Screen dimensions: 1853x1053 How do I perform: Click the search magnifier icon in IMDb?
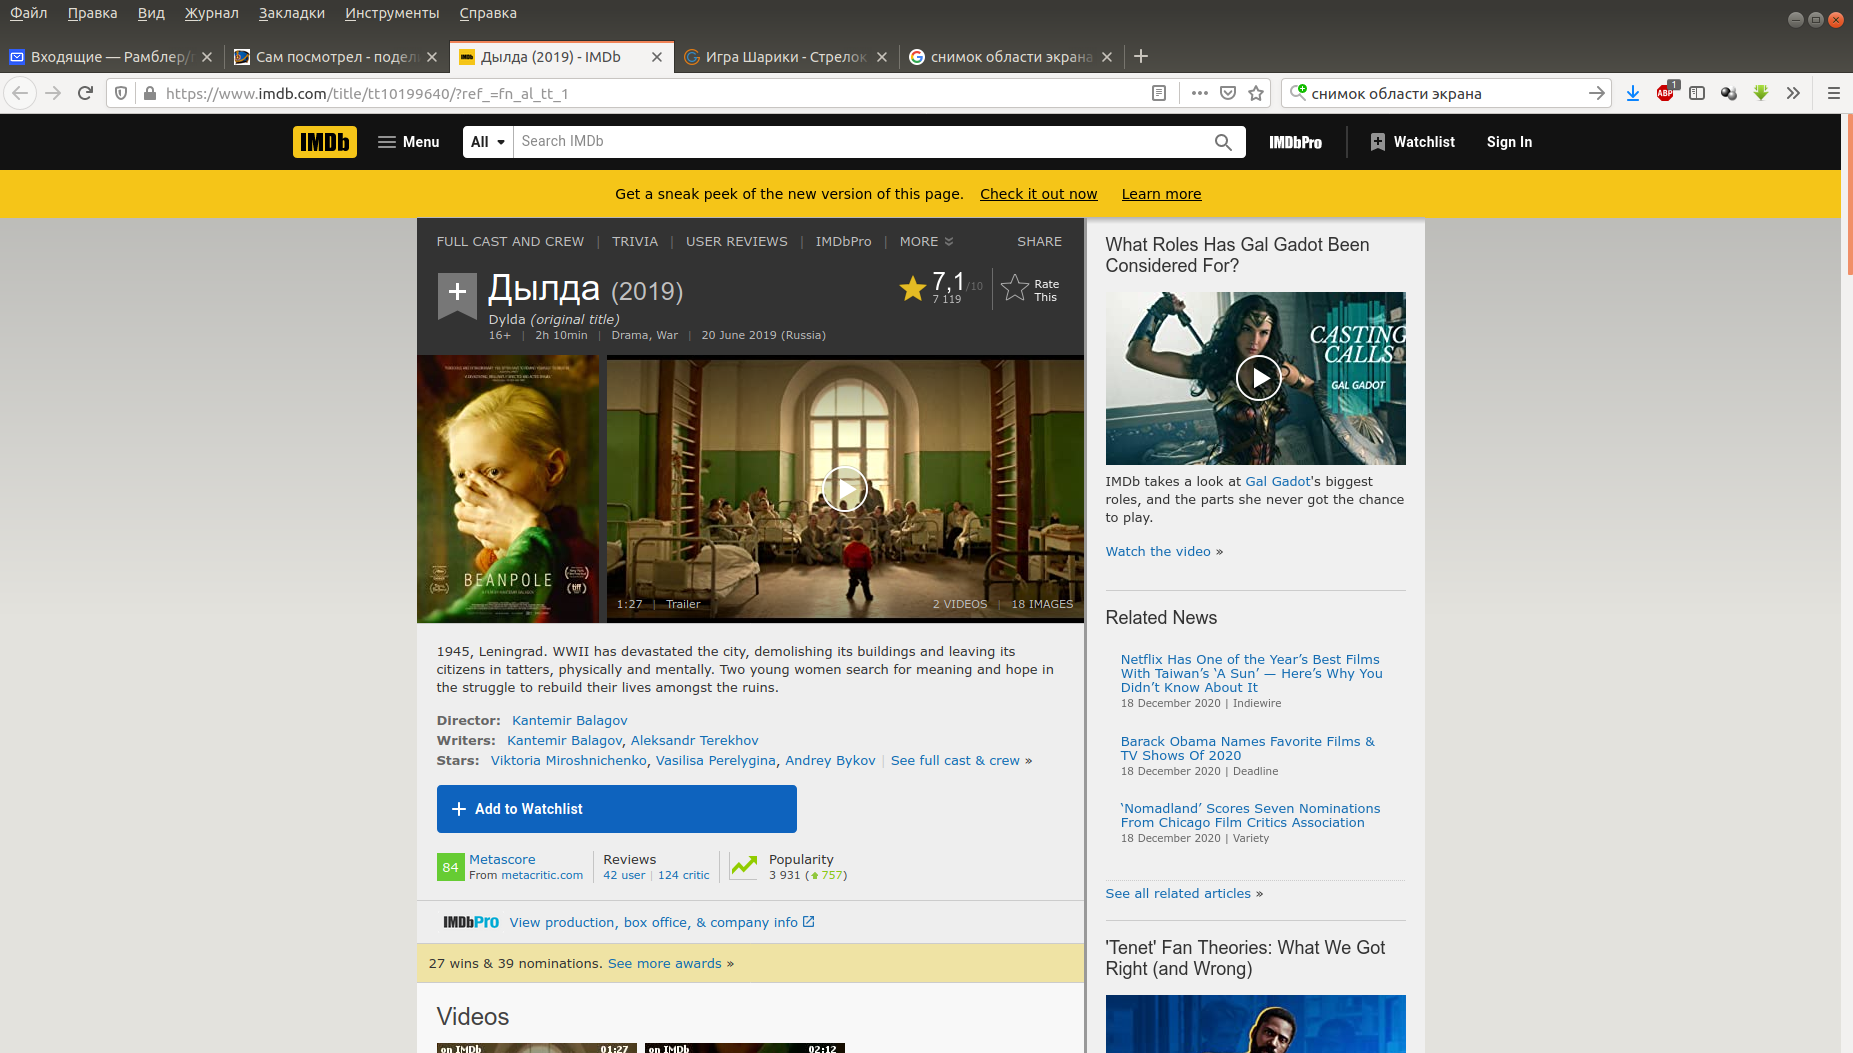[1223, 142]
